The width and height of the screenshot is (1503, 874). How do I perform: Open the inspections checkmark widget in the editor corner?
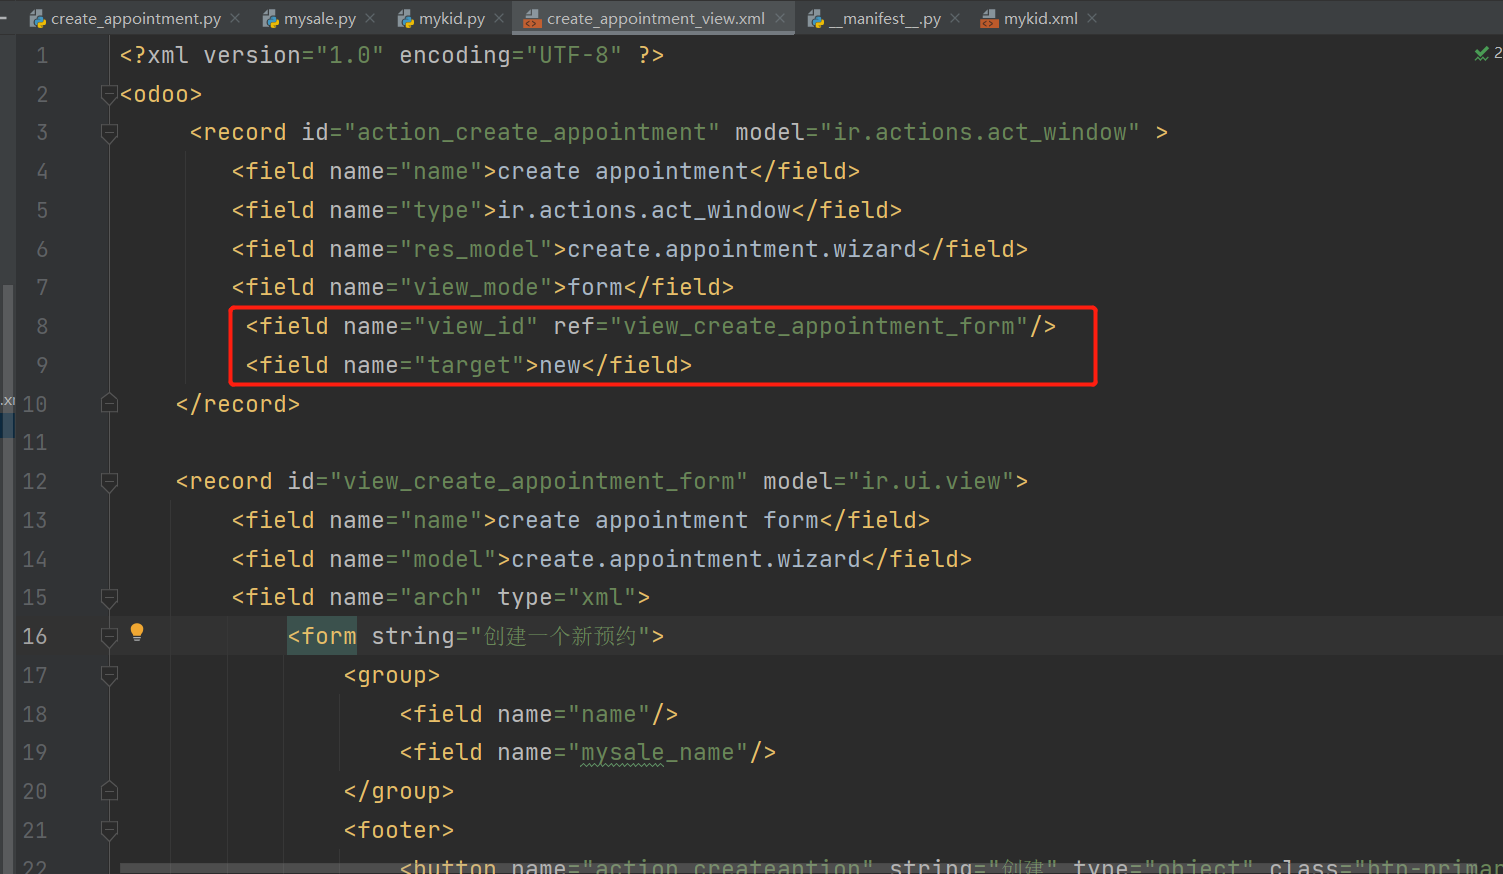pyautogui.click(x=1482, y=53)
